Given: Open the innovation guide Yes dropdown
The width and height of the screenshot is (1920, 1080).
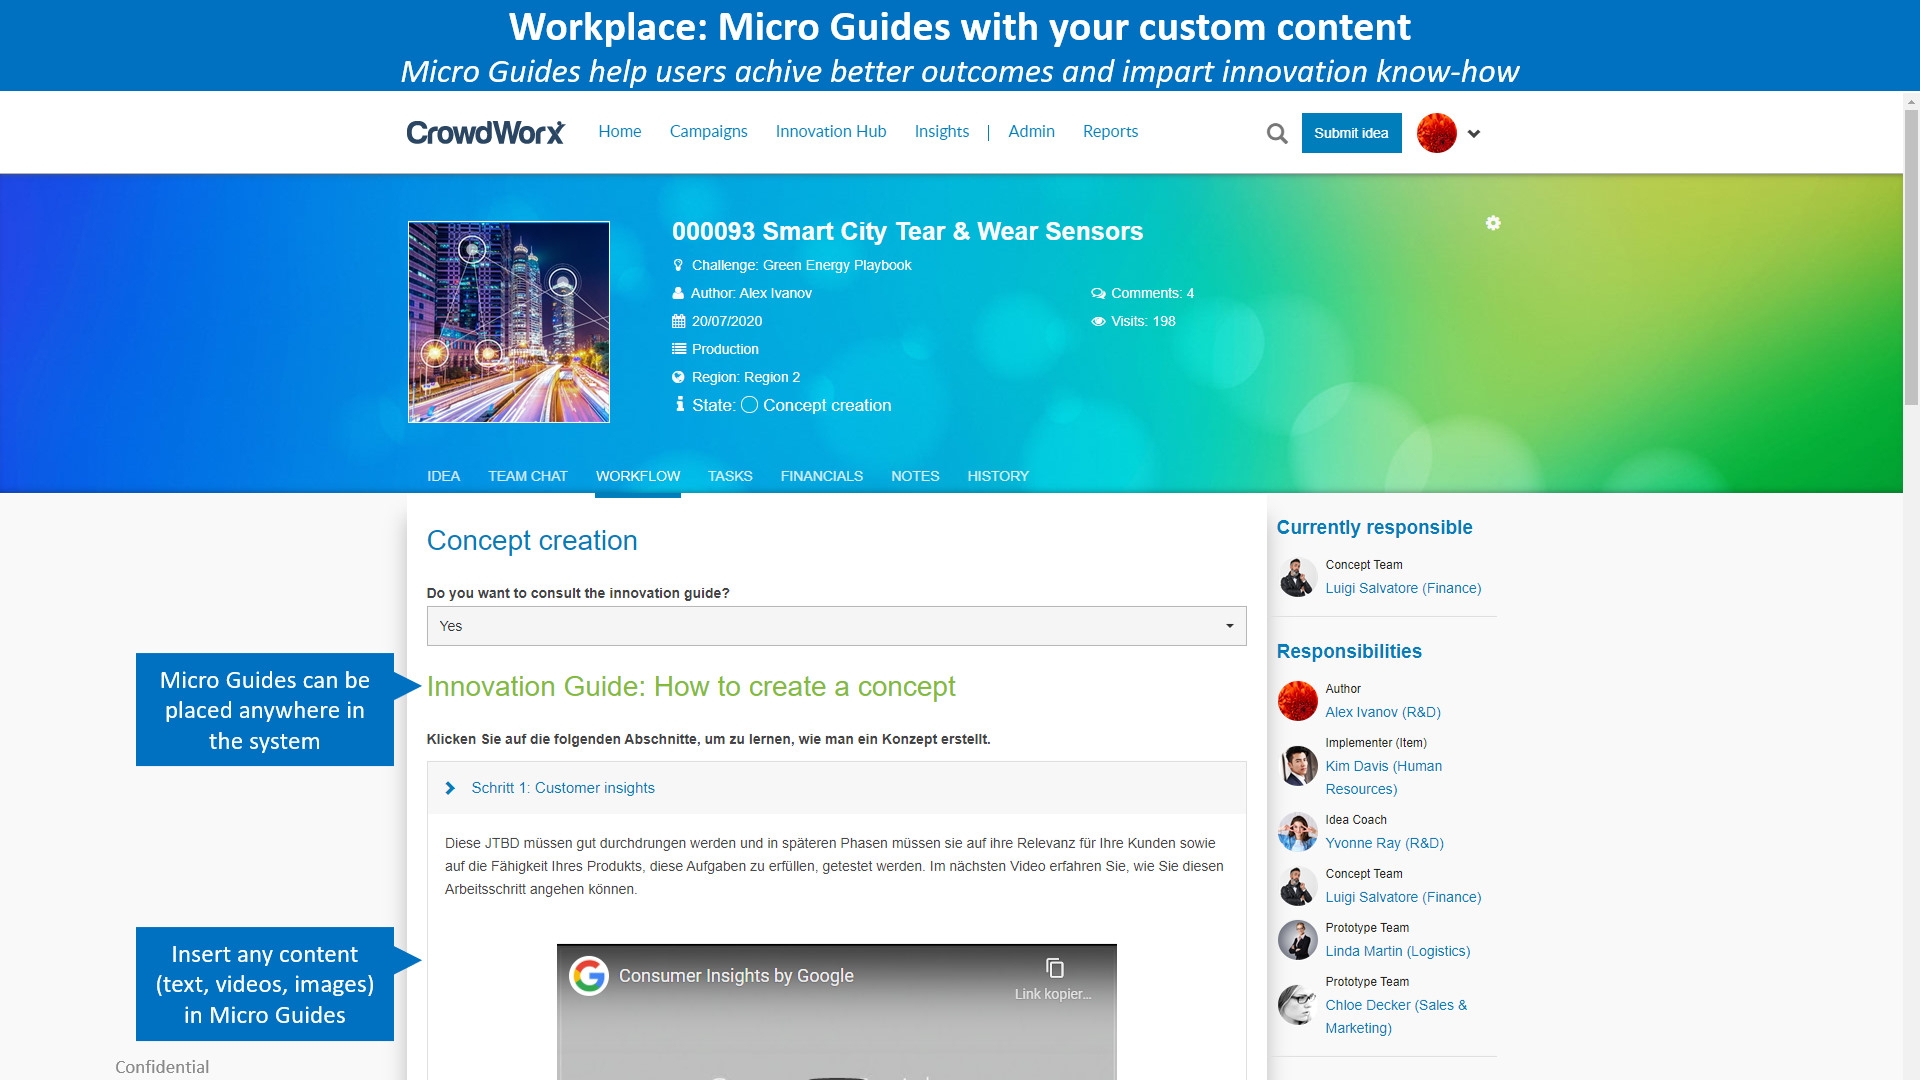Looking at the screenshot, I should coord(836,626).
